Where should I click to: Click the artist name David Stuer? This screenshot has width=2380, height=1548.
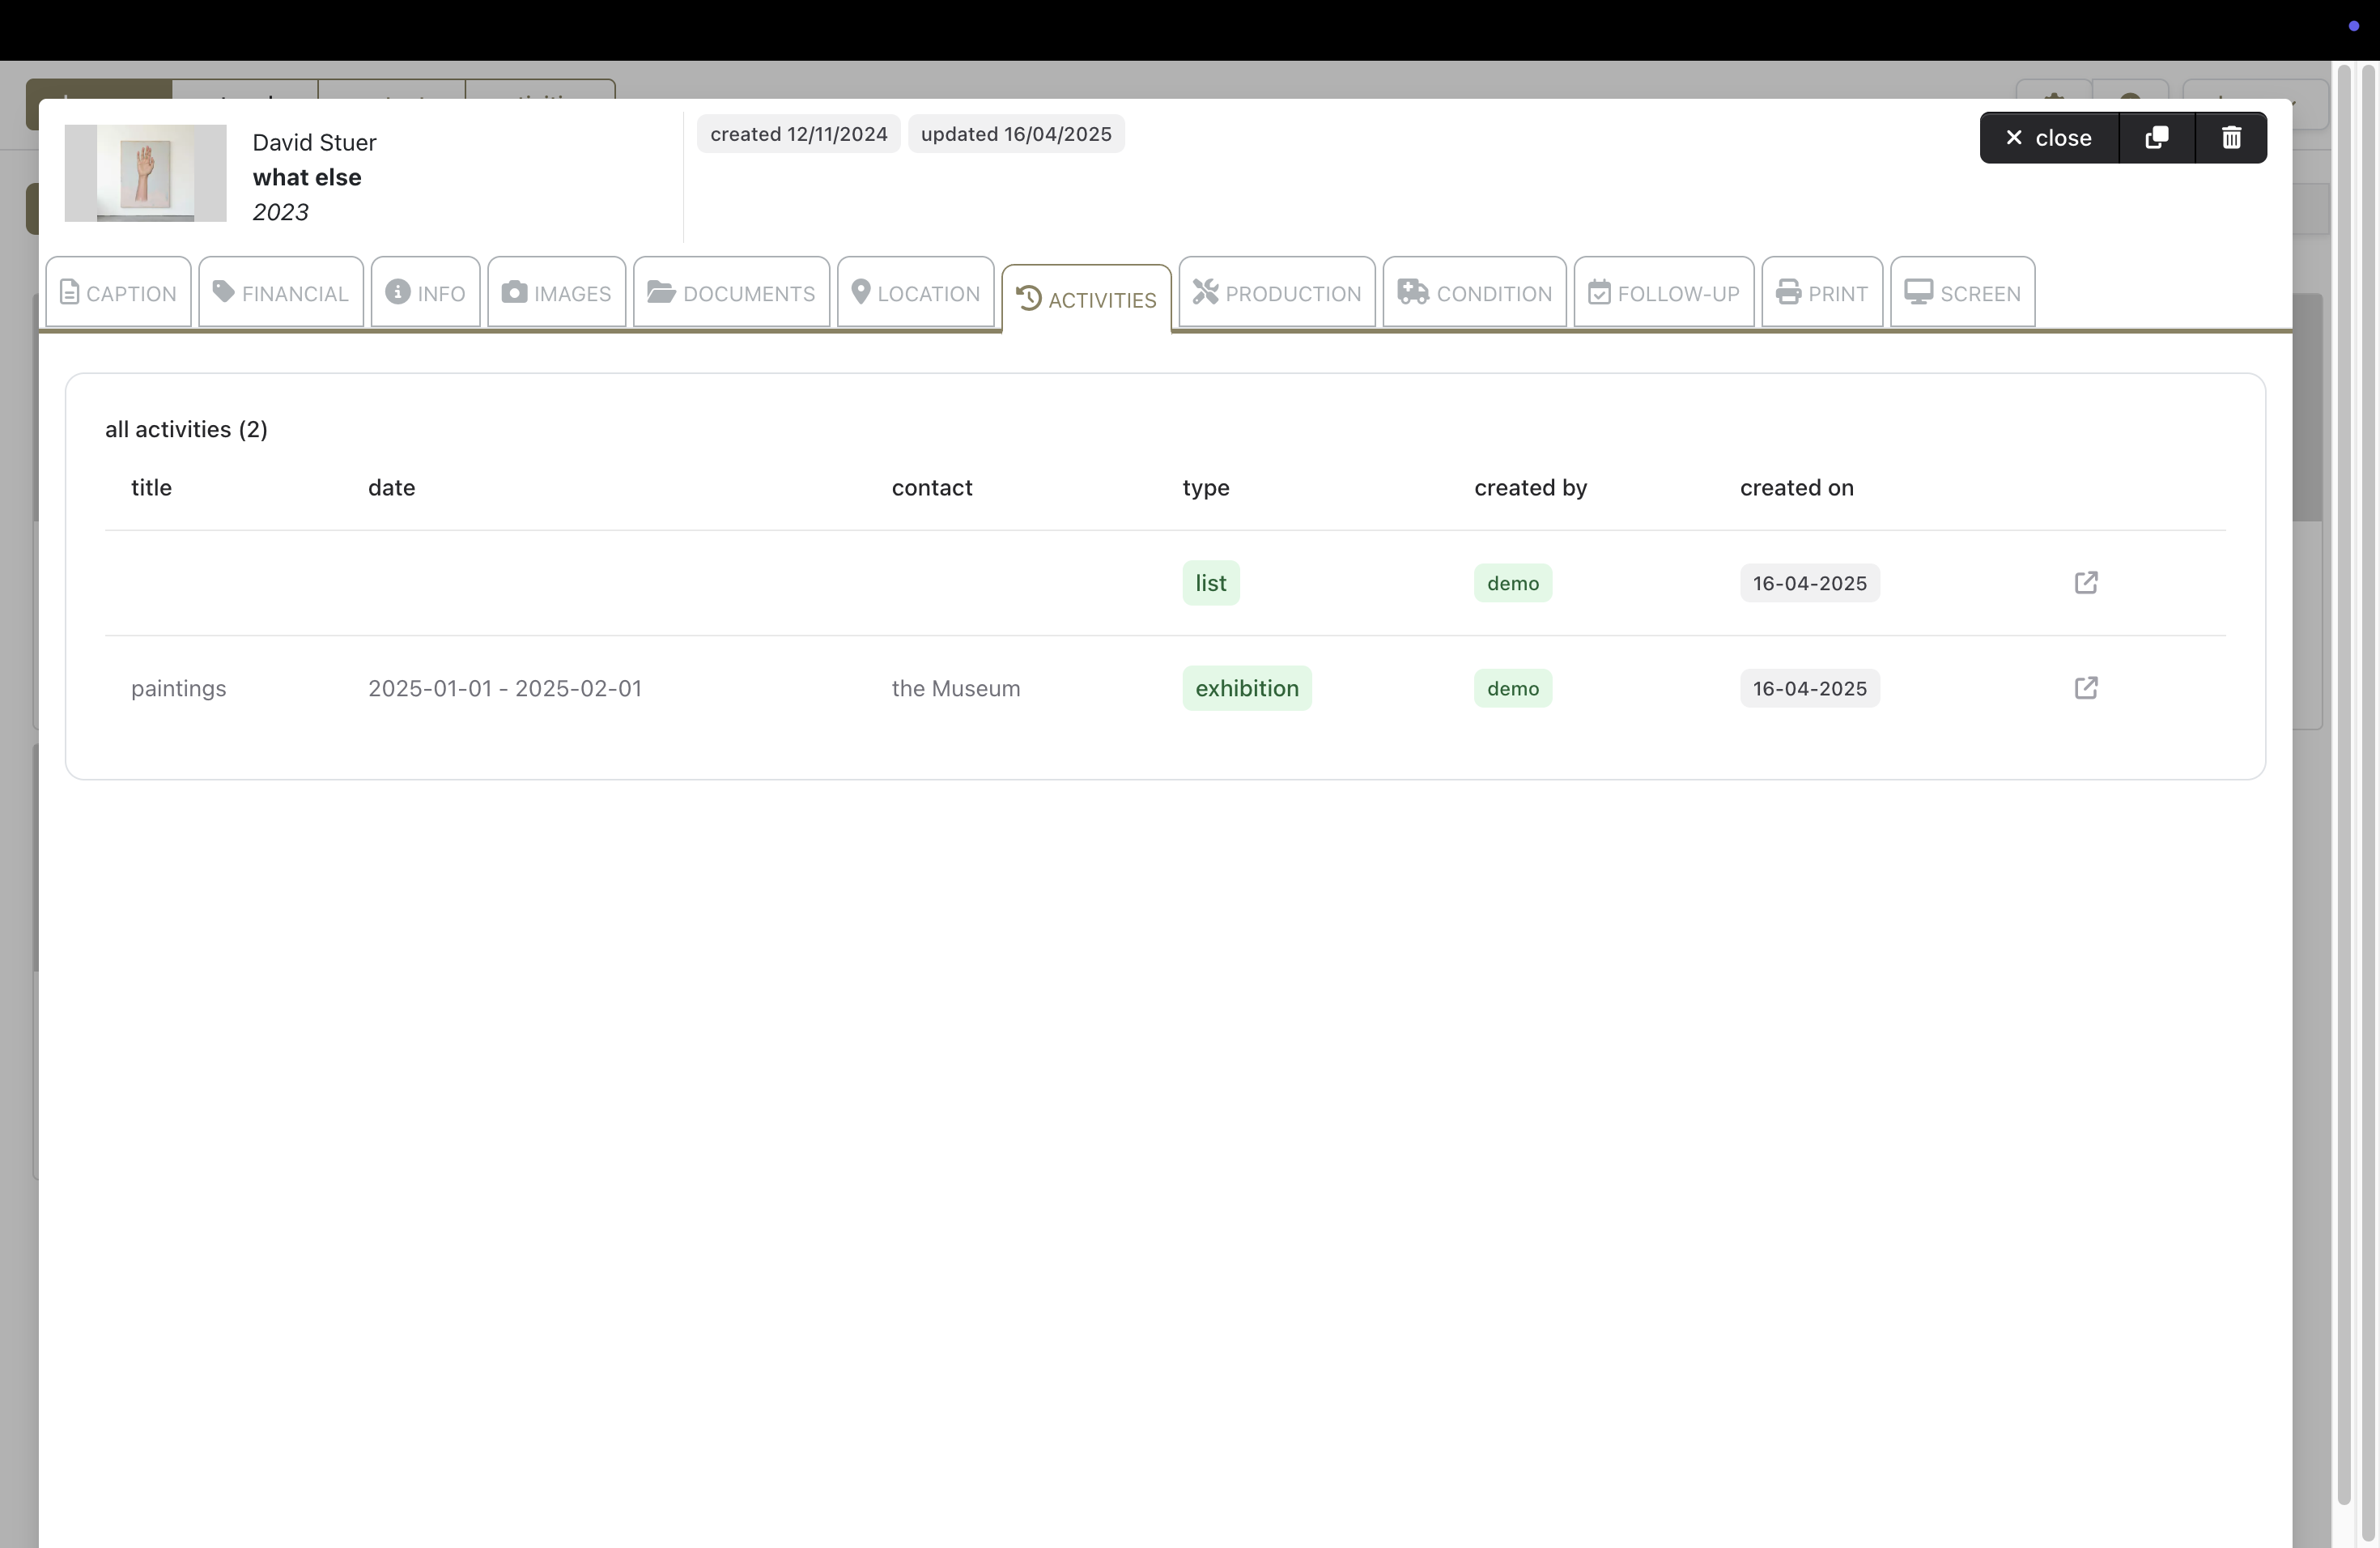coord(314,142)
